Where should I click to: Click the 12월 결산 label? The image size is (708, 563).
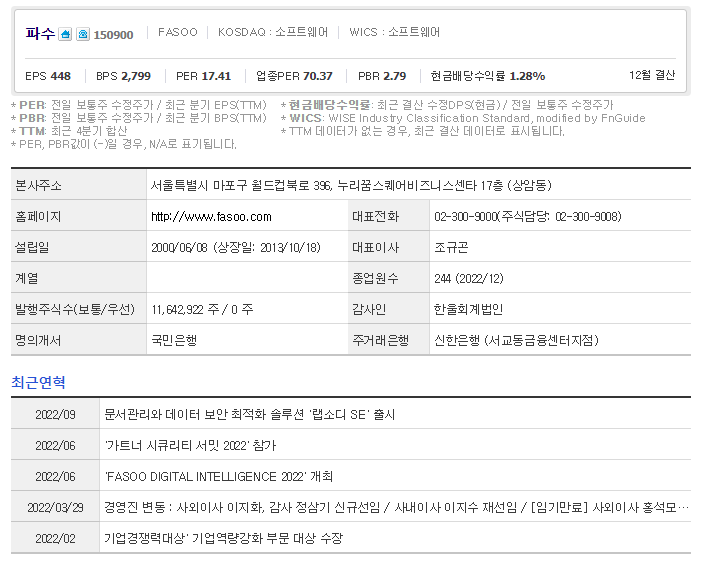point(652,75)
